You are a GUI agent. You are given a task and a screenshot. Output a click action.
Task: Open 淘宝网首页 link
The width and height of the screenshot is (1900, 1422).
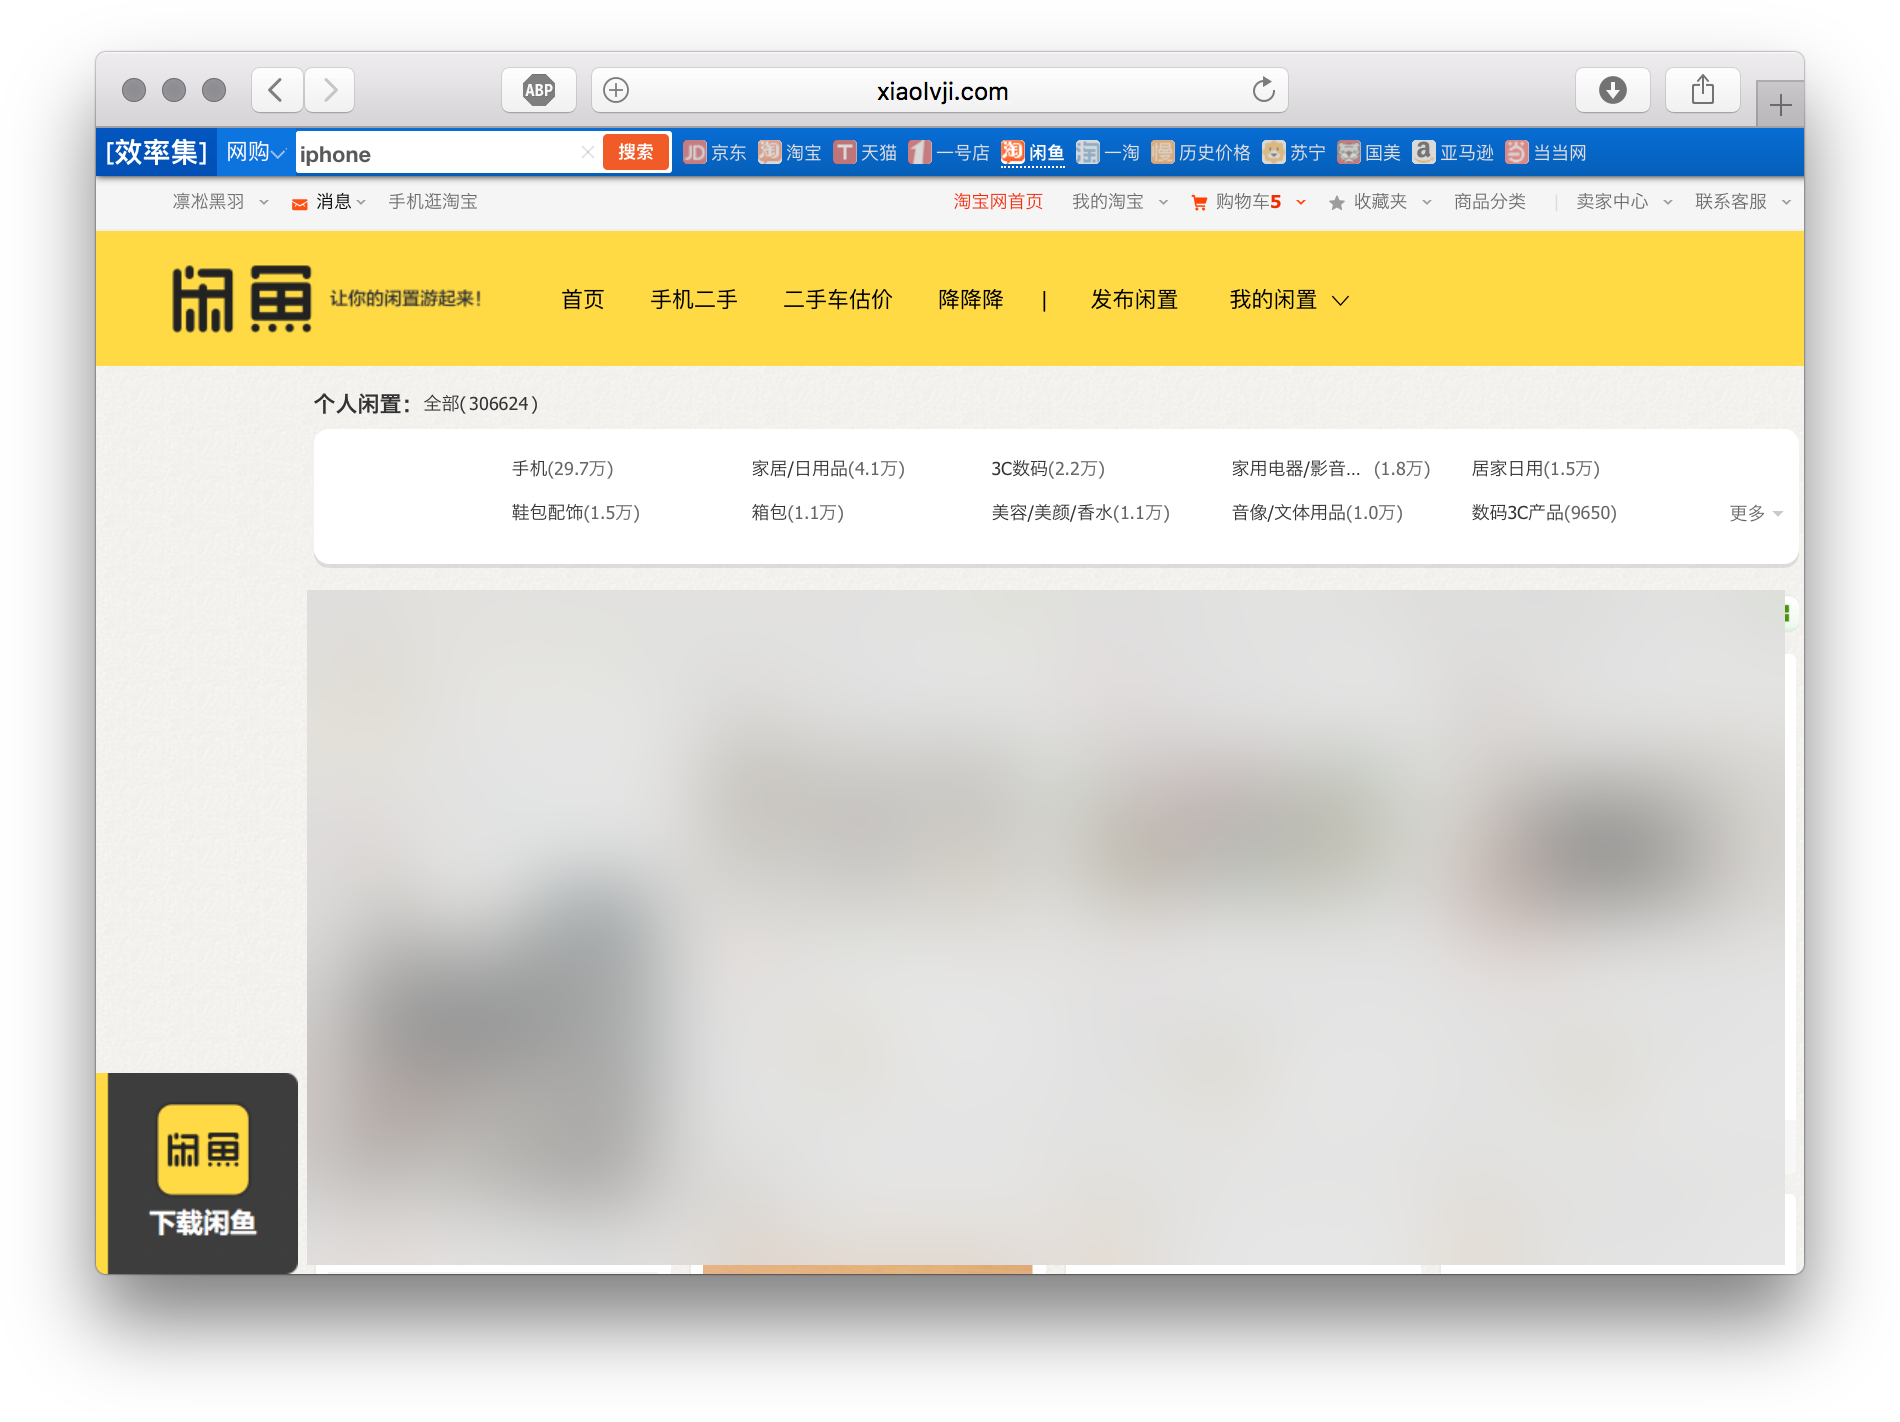pyautogui.click(x=998, y=202)
